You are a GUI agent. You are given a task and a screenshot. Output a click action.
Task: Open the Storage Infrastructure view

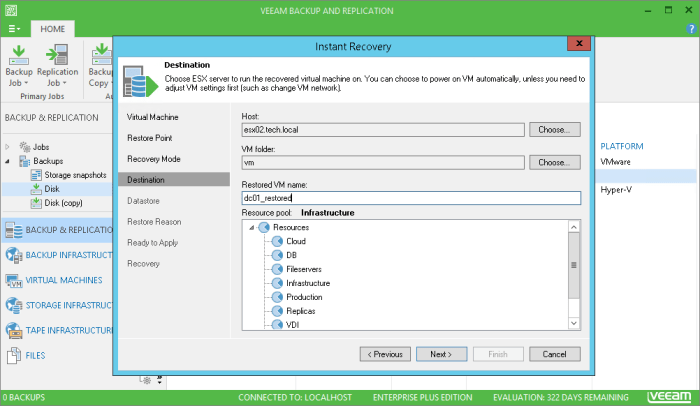(x=58, y=306)
